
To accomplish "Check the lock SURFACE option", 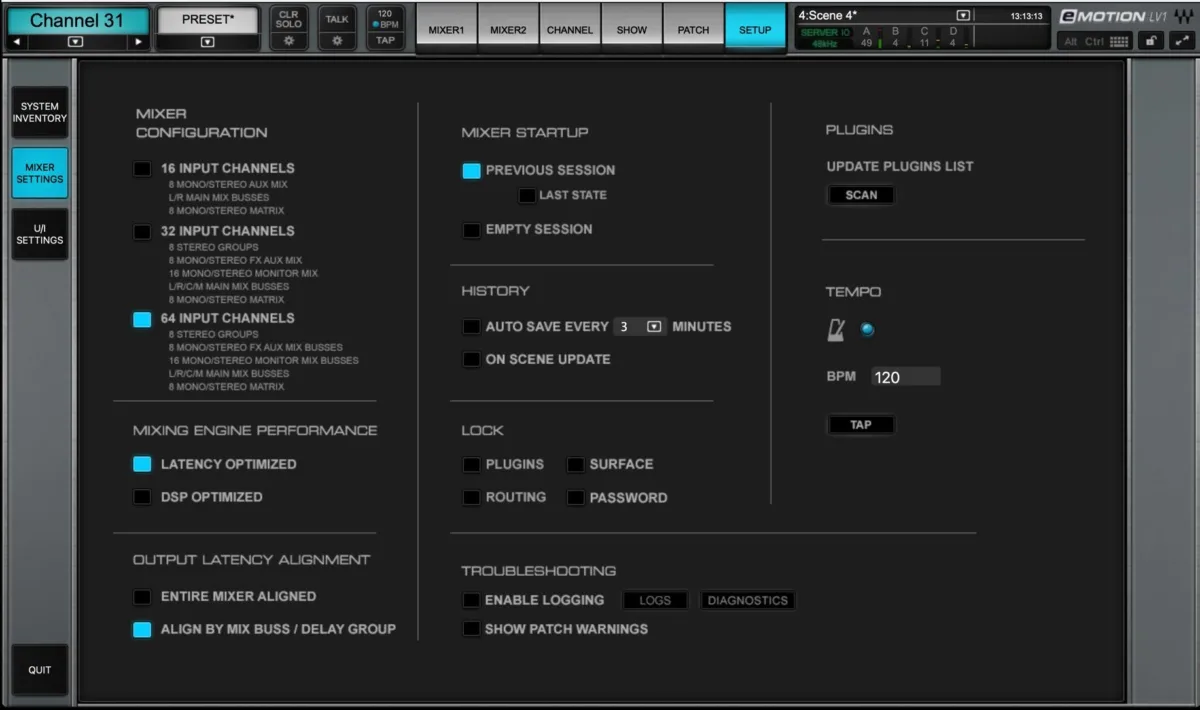I will pyautogui.click(x=575, y=464).
